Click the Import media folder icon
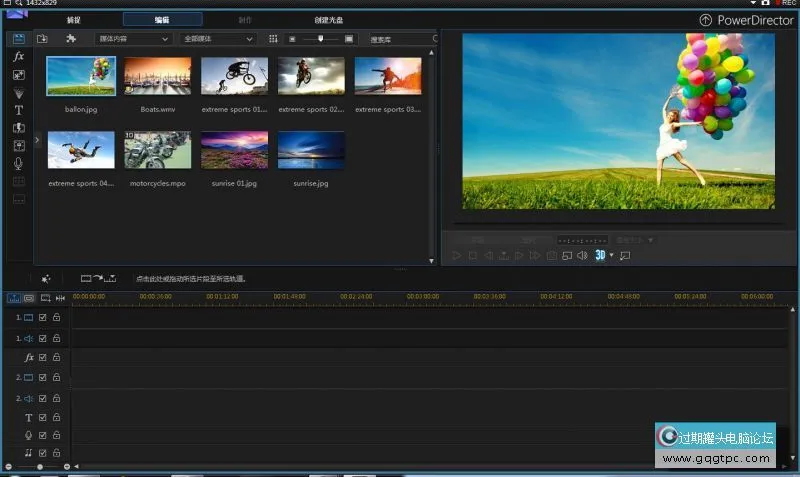This screenshot has height=477, width=800. click(x=42, y=39)
